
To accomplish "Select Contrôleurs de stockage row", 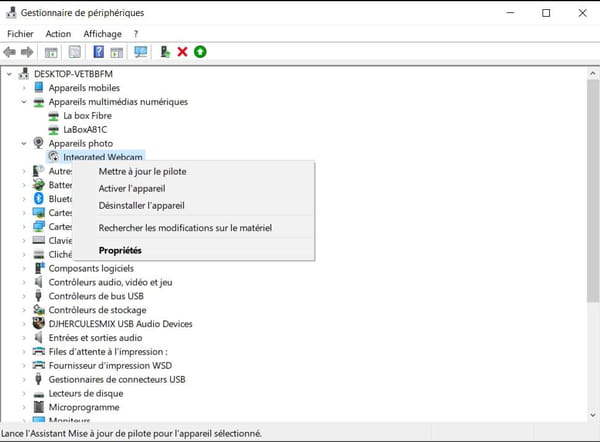I will click(x=97, y=310).
